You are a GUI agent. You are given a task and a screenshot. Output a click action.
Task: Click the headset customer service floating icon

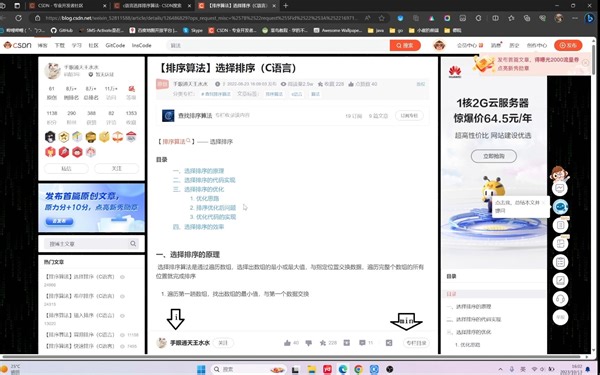[561, 299]
